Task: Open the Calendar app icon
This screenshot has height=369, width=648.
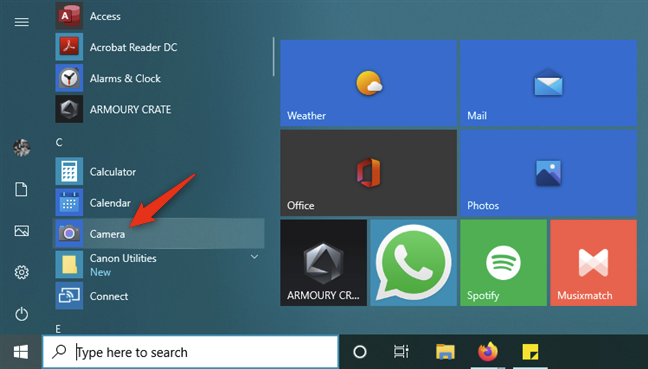Action: pyautogui.click(x=69, y=202)
